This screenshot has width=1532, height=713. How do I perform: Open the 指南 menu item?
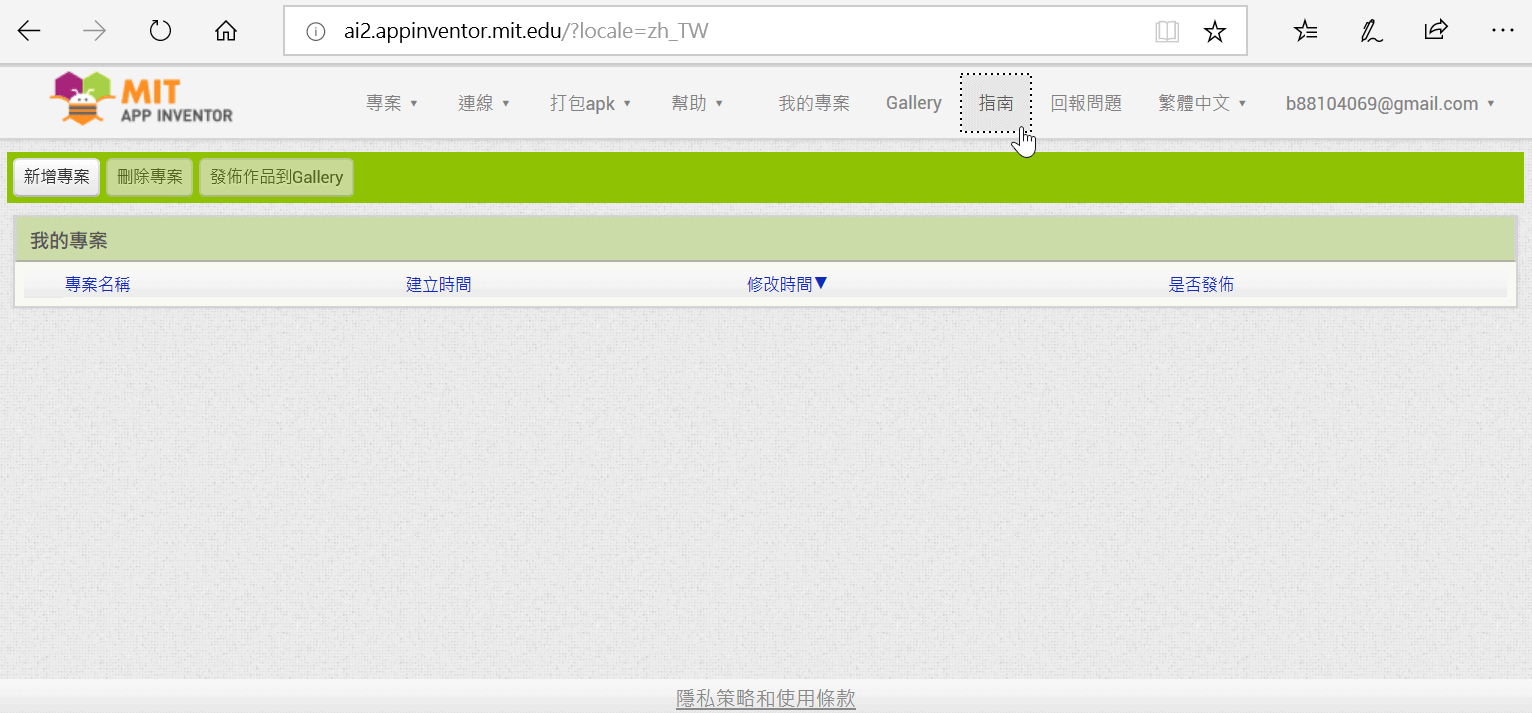click(x=996, y=103)
